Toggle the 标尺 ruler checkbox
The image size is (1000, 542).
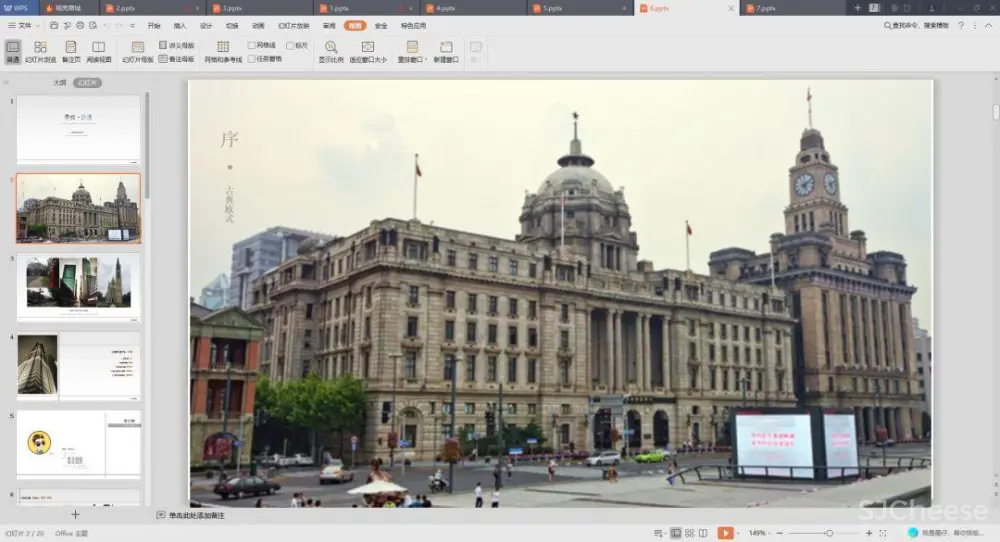pos(290,45)
